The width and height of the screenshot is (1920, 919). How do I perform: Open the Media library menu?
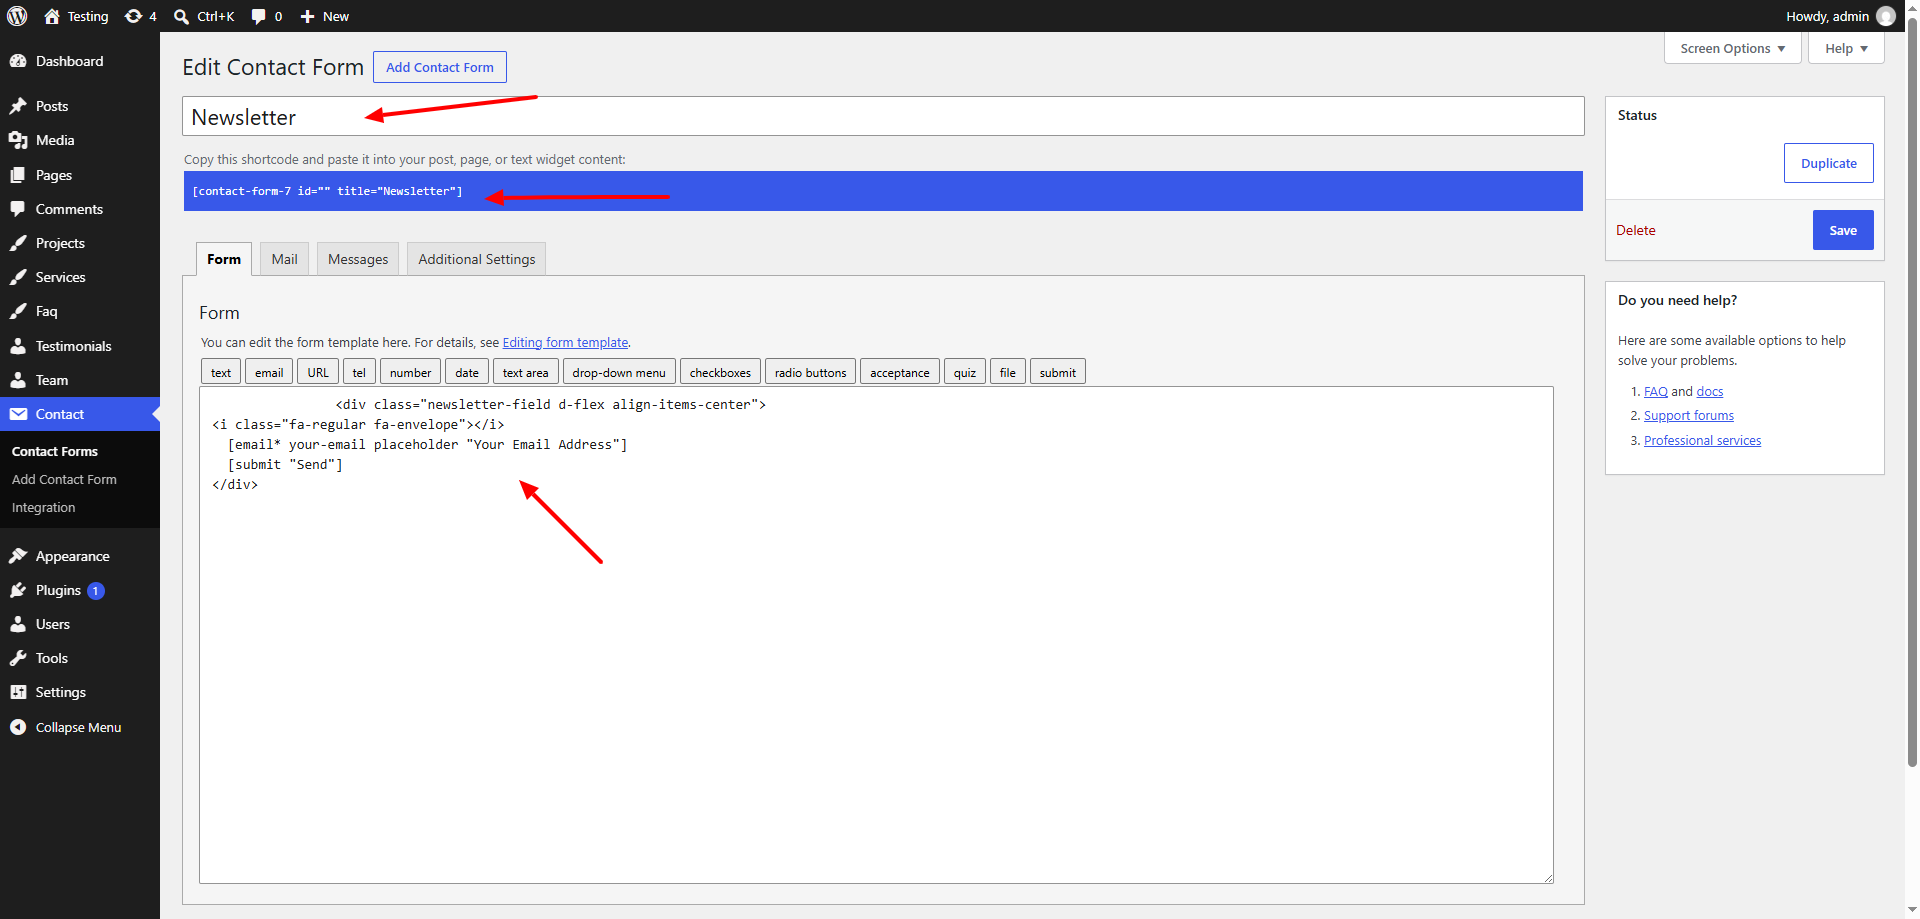pos(80,140)
